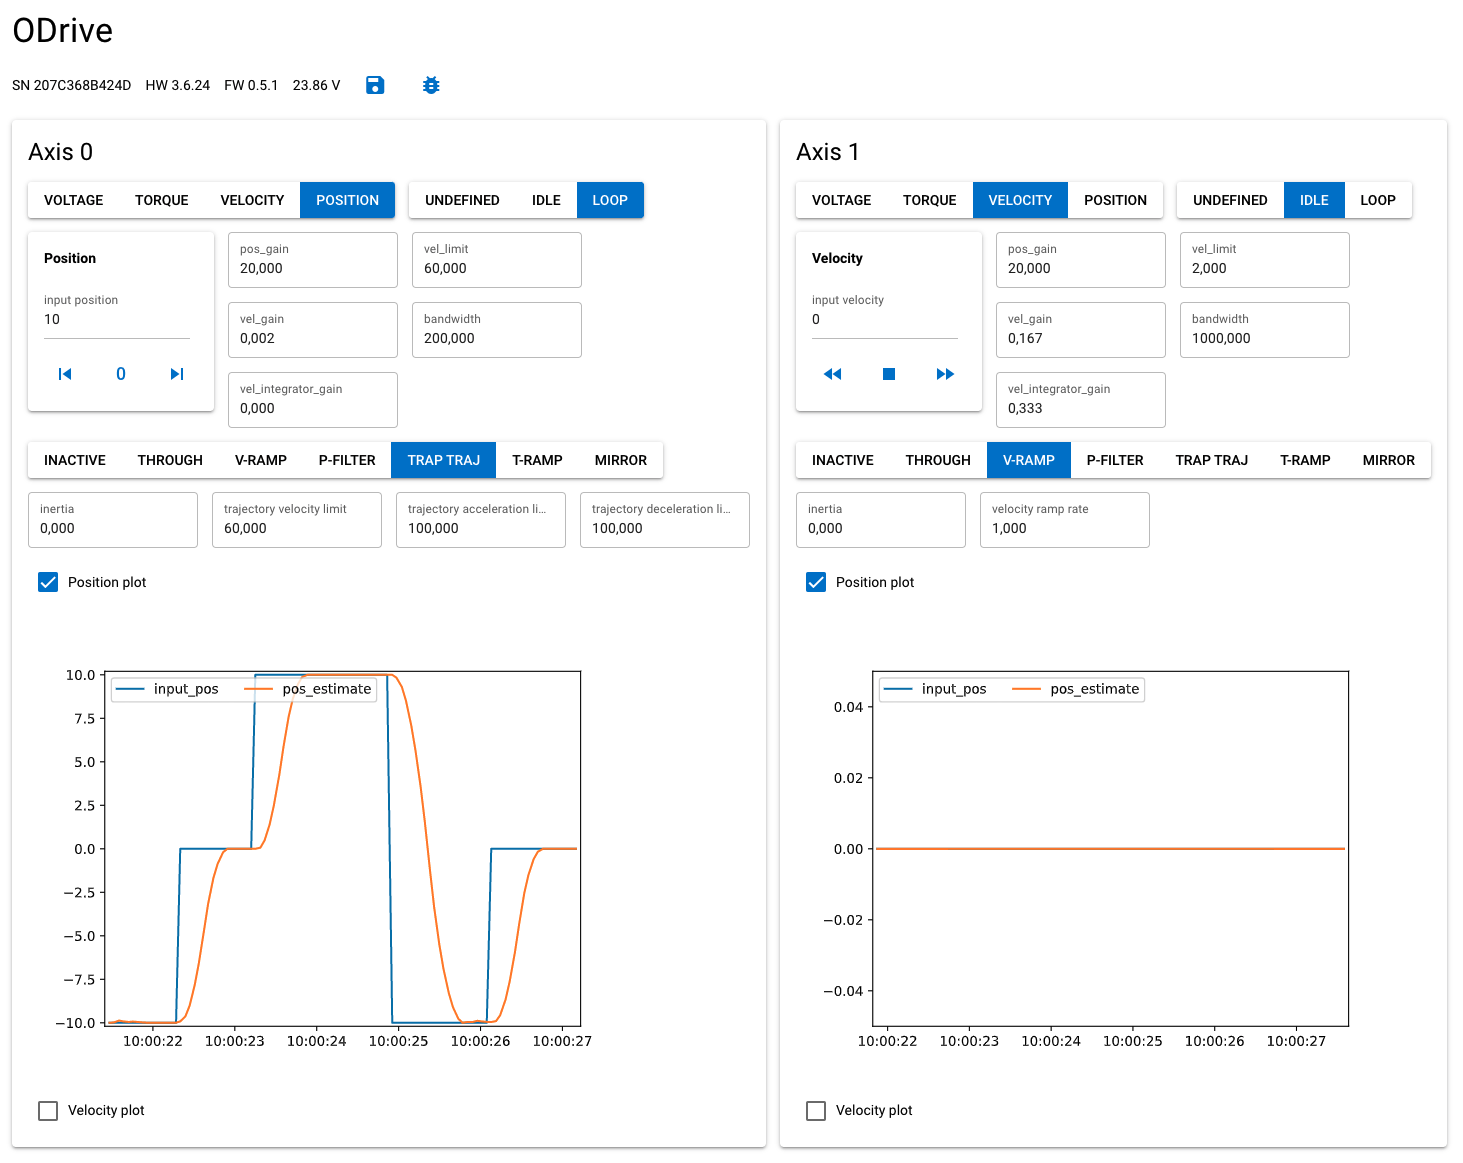Click the stop velocity icon in Axis 1

click(x=889, y=374)
